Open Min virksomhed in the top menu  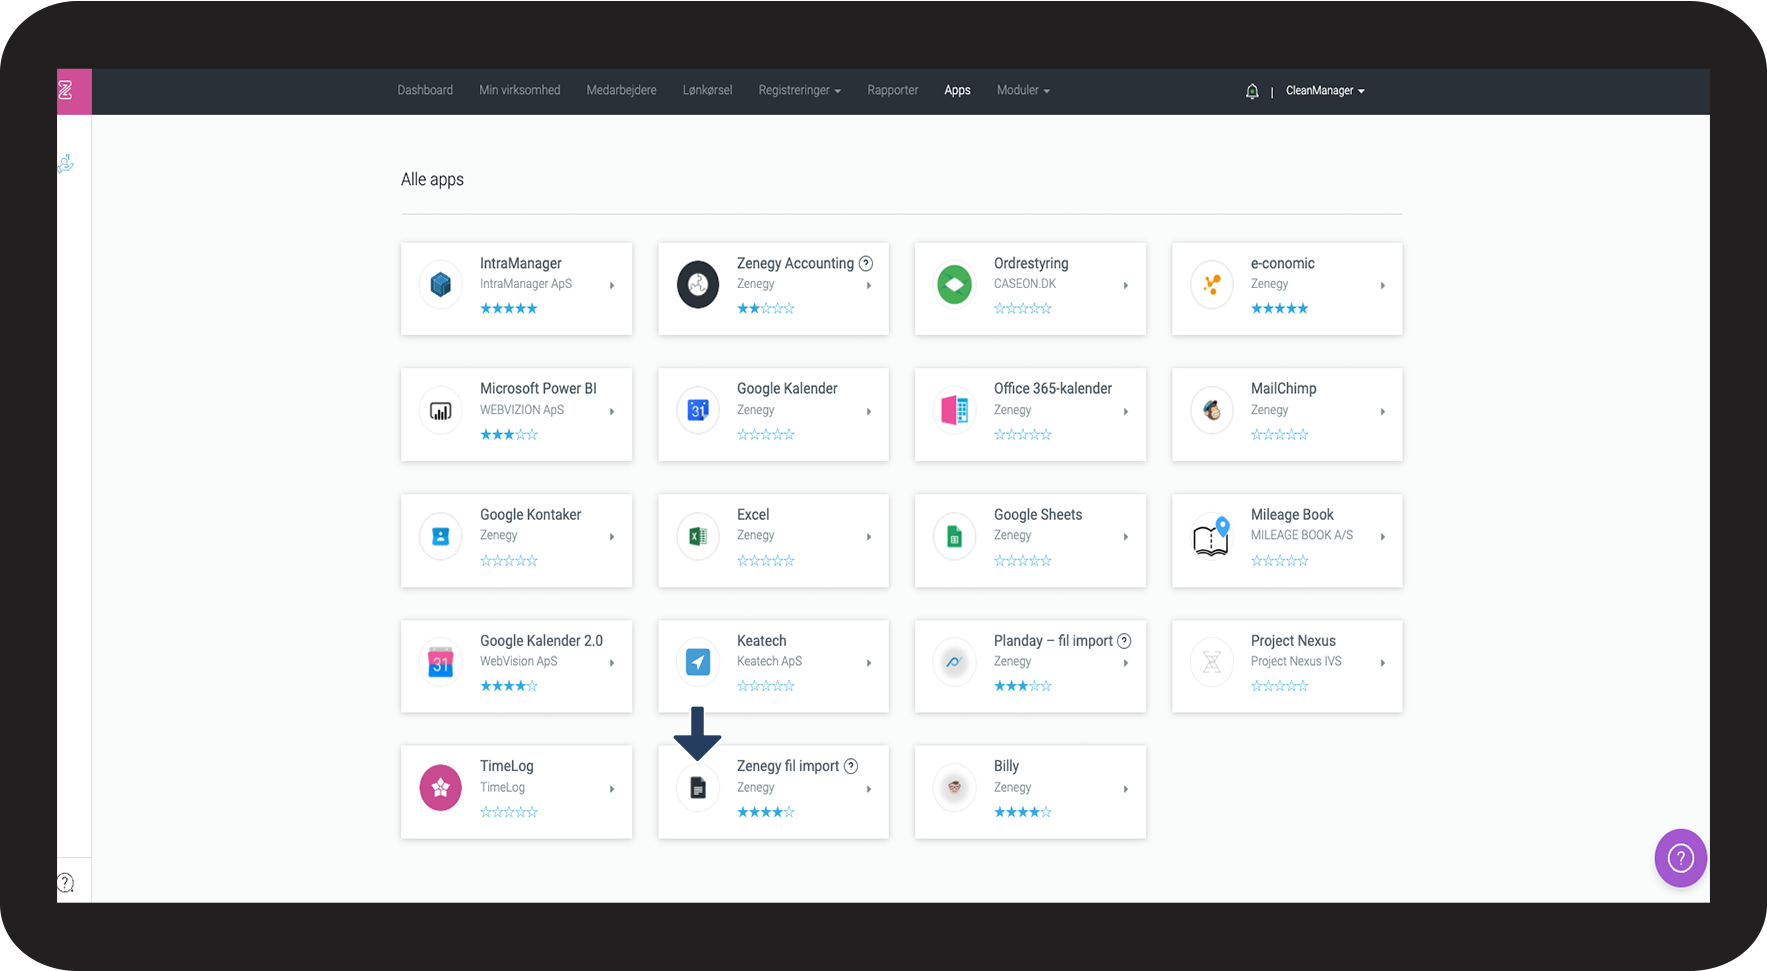tap(520, 91)
